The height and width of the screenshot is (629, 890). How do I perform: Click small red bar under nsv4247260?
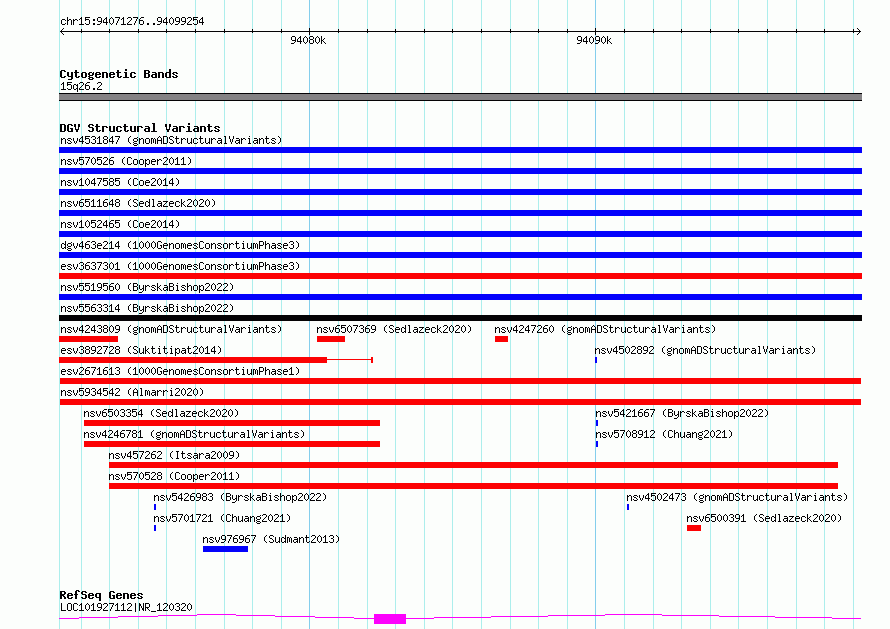click(501, 339)
